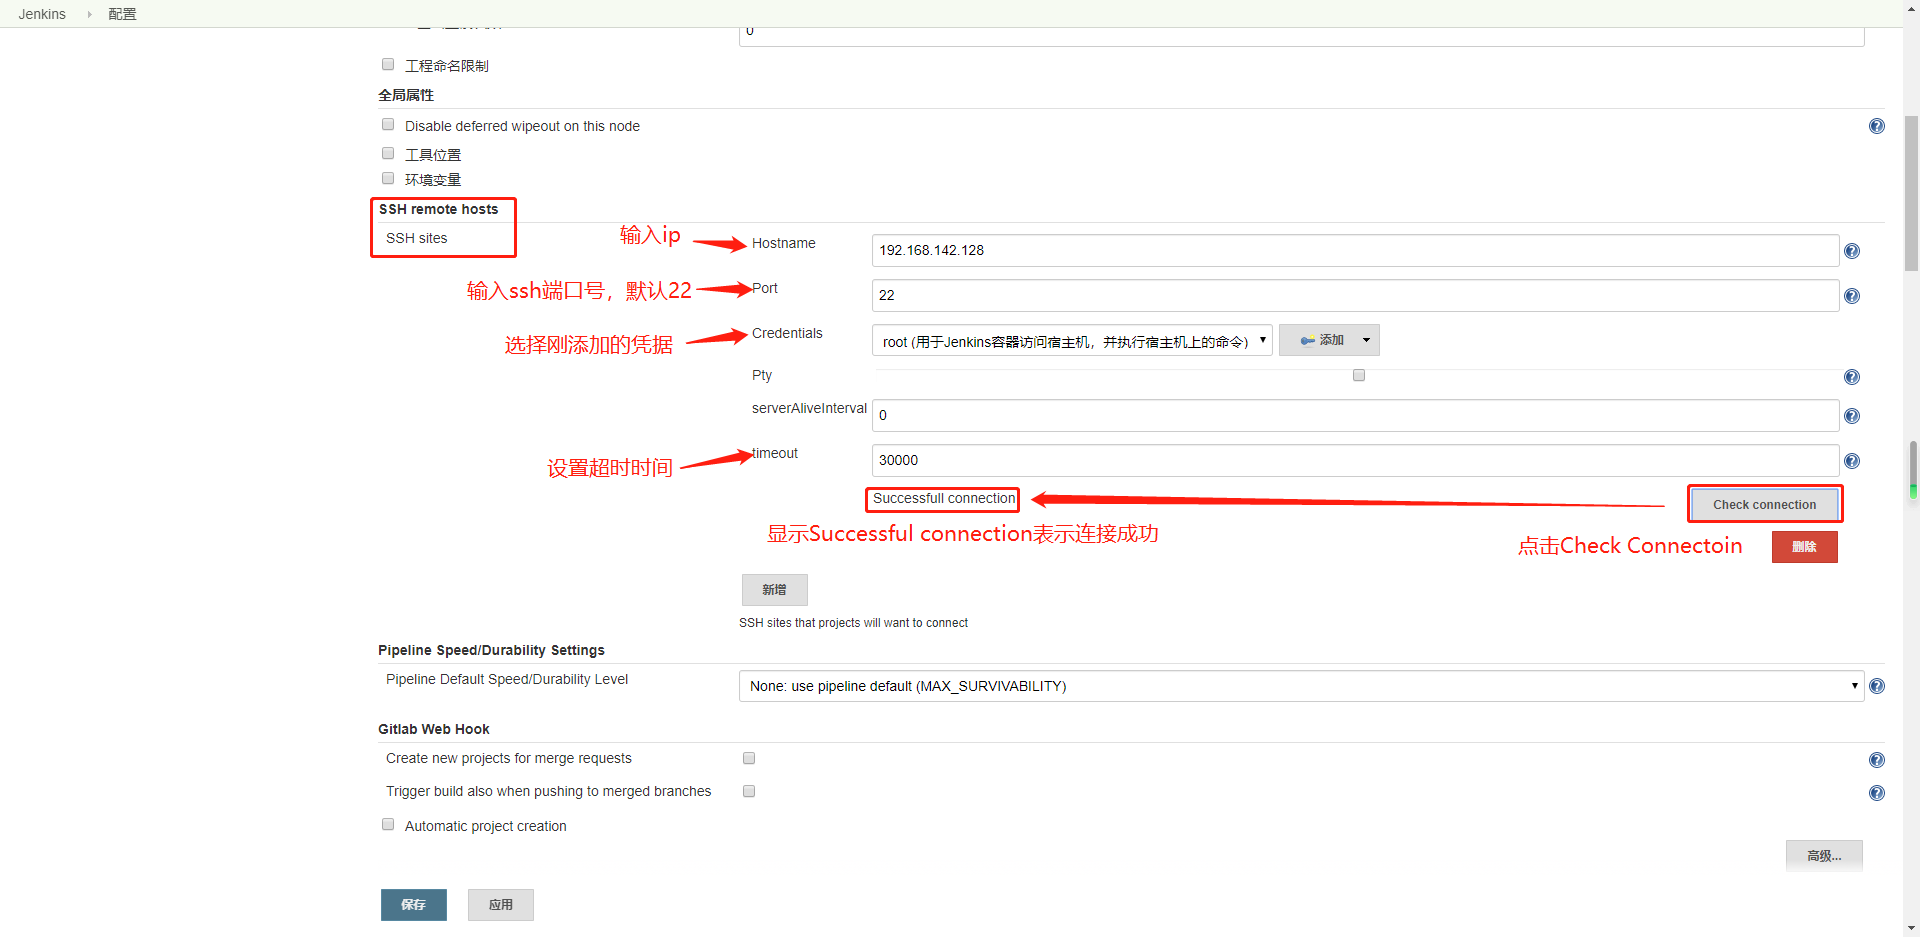
Task: Open help icon next to Port field
Action: [x=1852, y=296]
